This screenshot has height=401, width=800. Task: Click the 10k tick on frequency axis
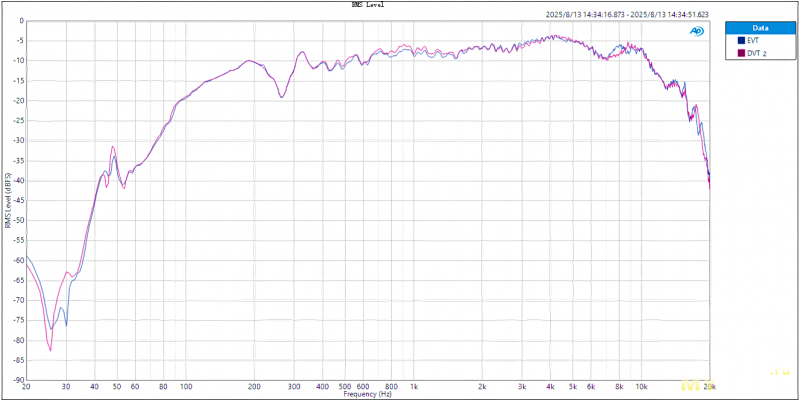[x=642, y=386]
